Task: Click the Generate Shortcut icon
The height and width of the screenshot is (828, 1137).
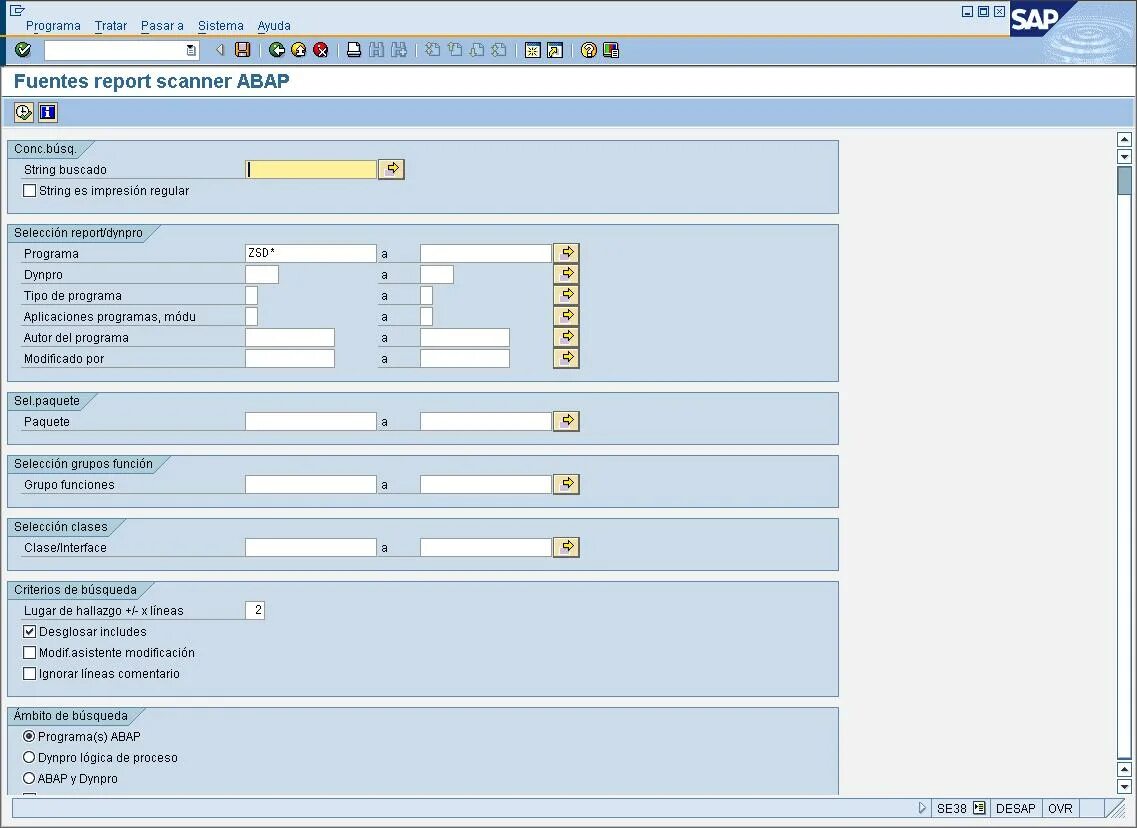Action: (x=555, y=50)
